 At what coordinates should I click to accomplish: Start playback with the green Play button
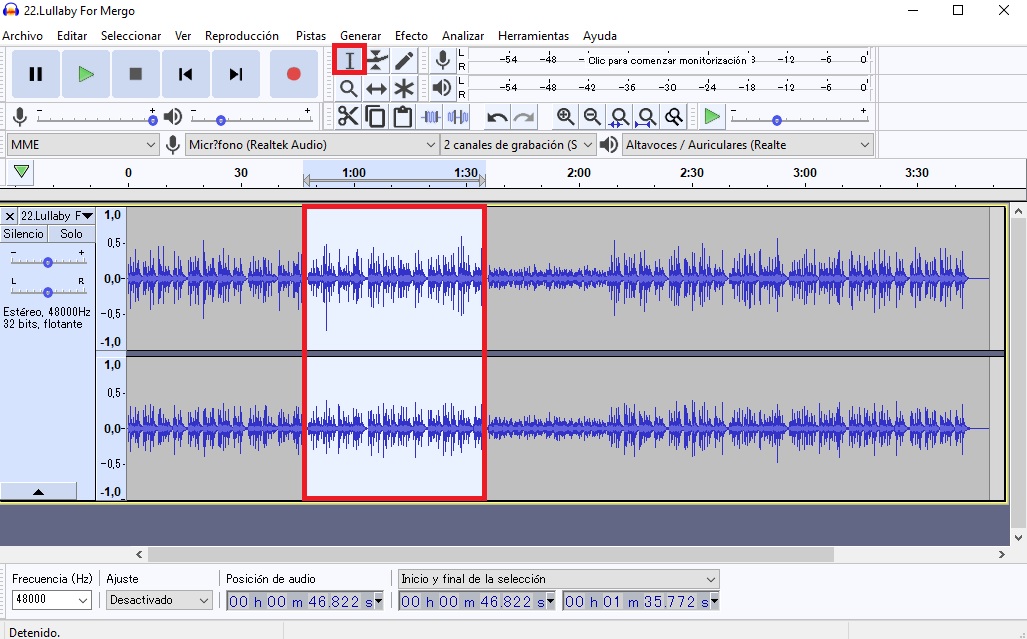(86, 74)
